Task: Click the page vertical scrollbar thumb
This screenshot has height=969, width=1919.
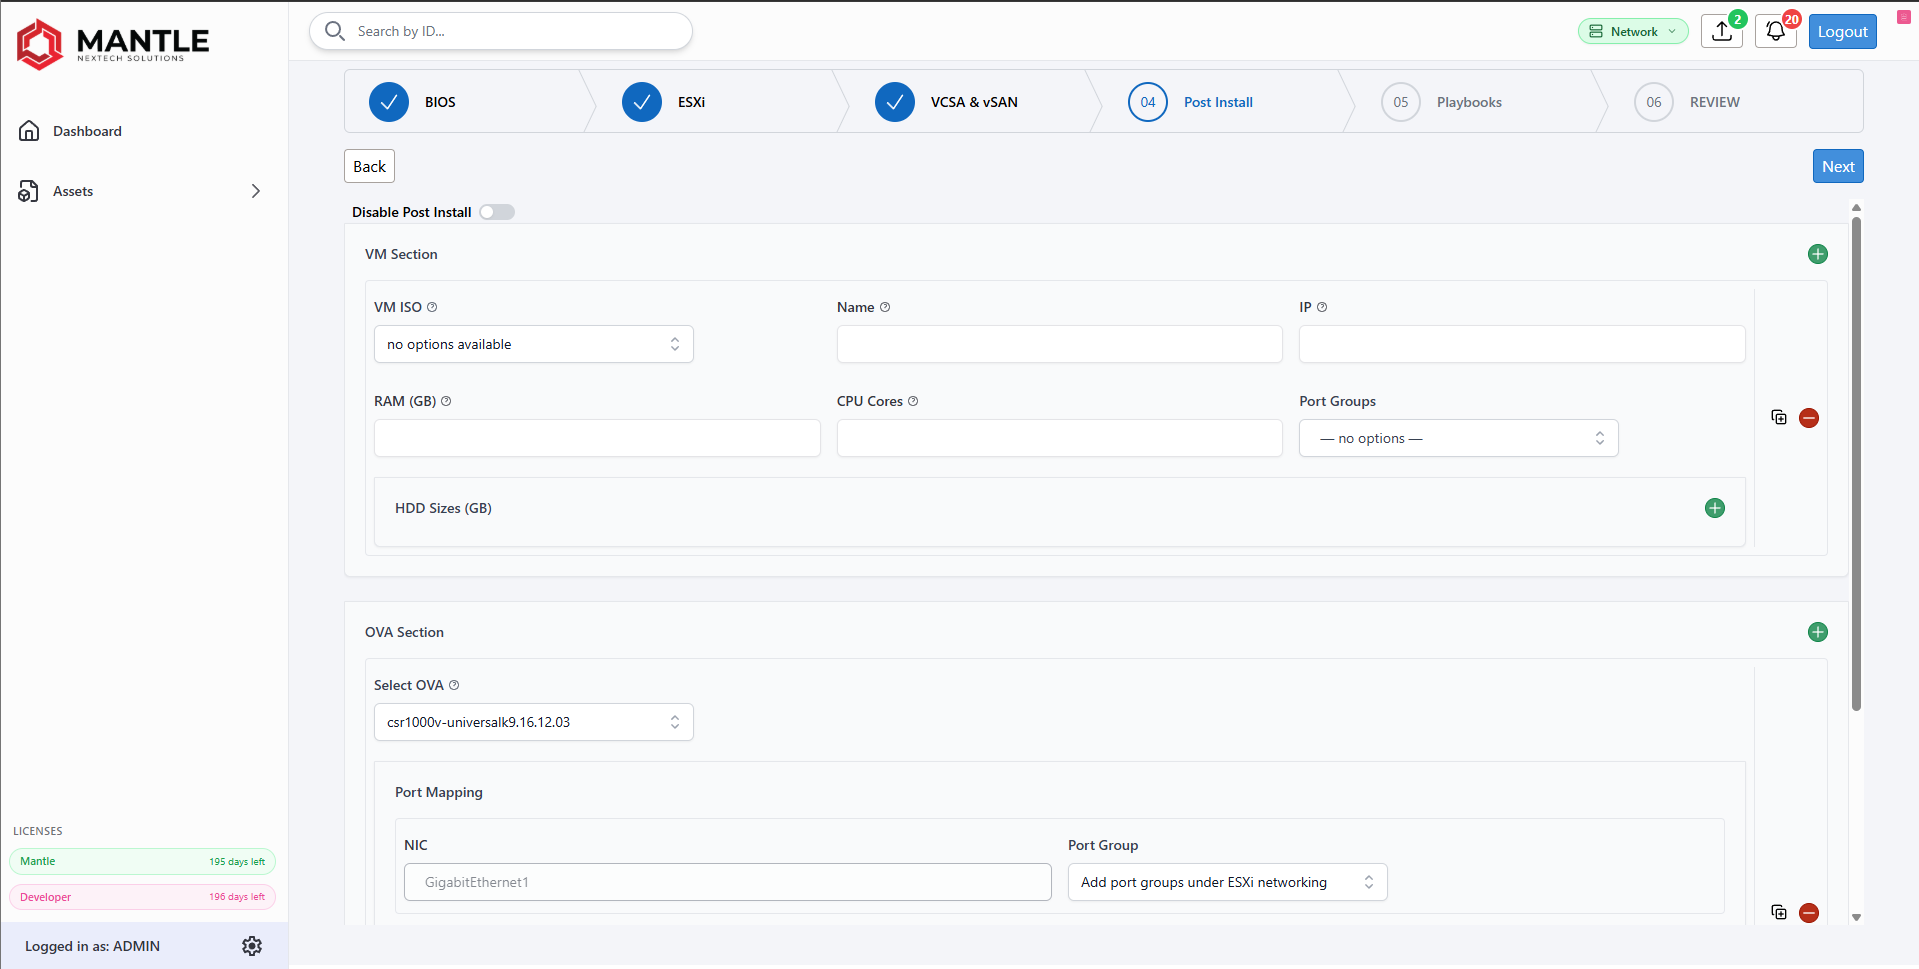Action: (1856, 464)
